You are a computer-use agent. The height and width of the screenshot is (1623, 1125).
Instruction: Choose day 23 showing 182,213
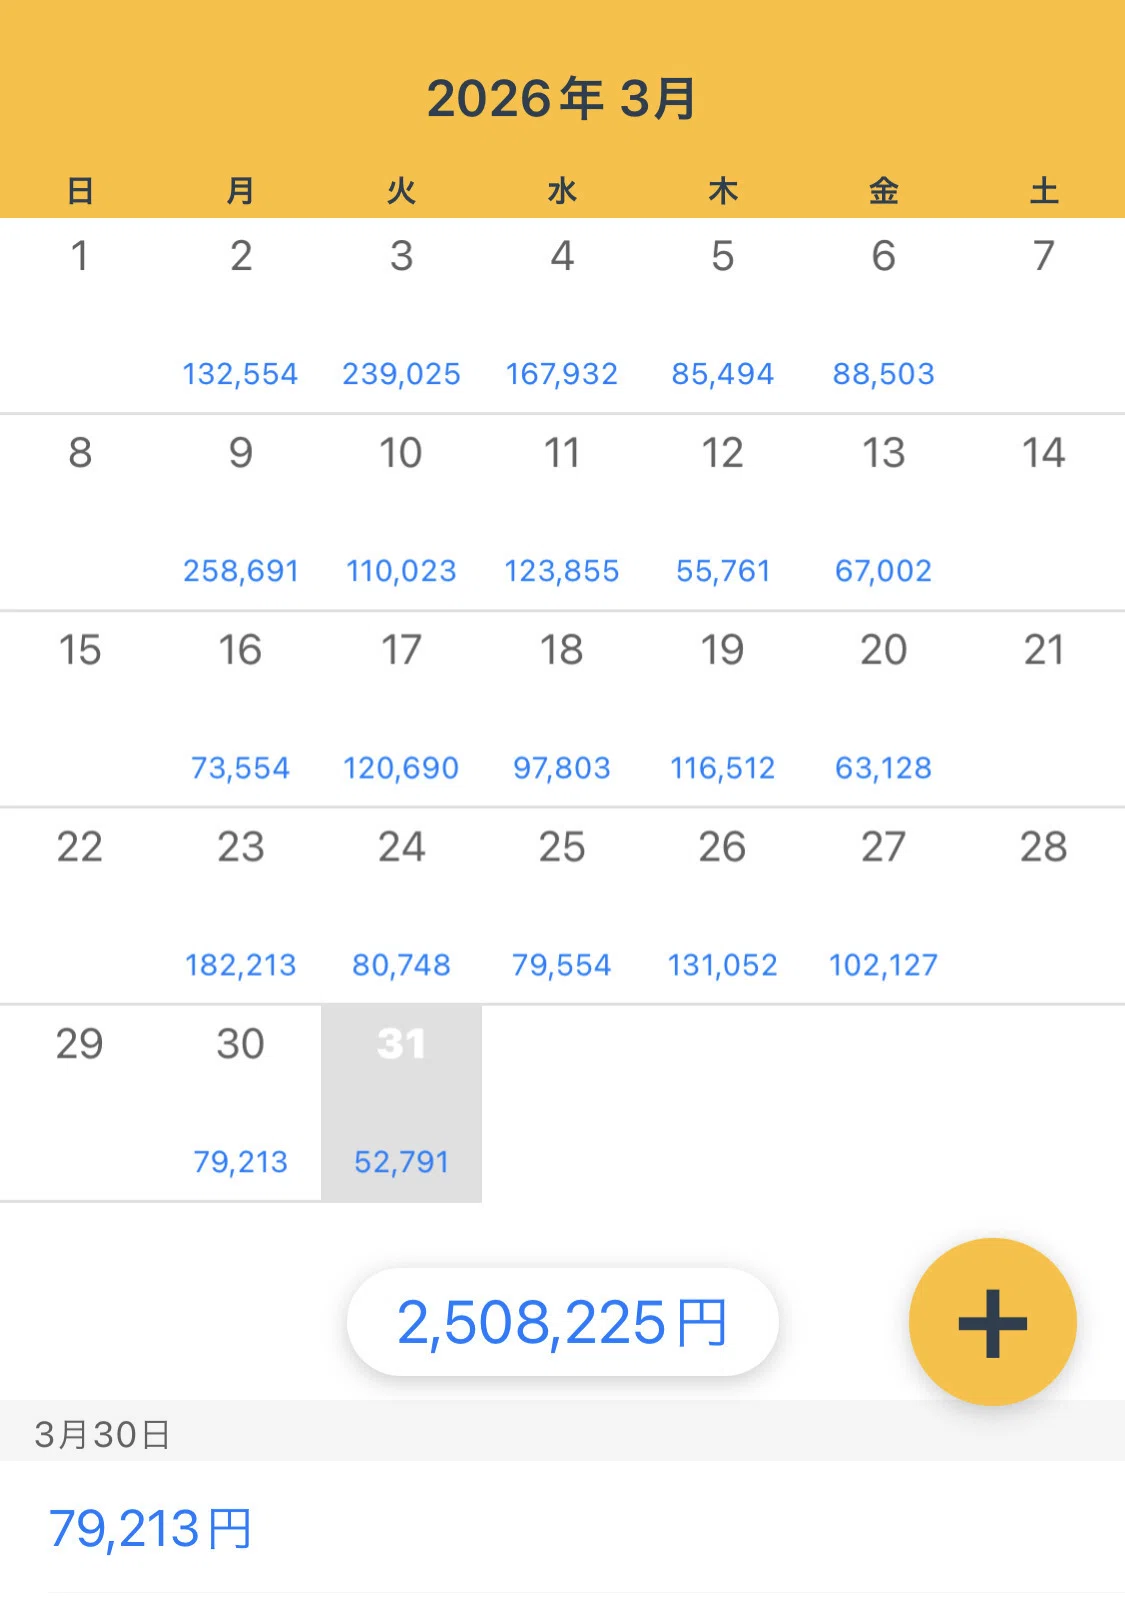[240, 906]
